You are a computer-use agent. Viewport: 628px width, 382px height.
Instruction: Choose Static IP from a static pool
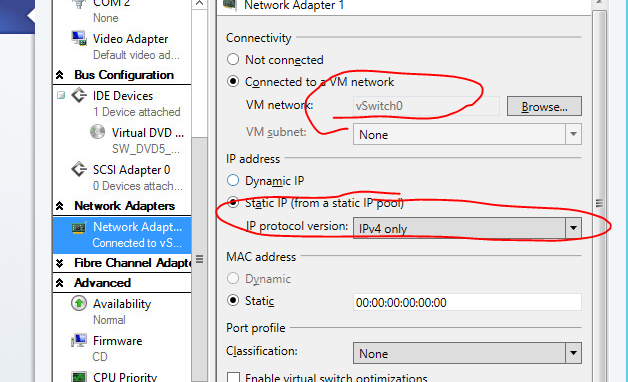point(233,203)
